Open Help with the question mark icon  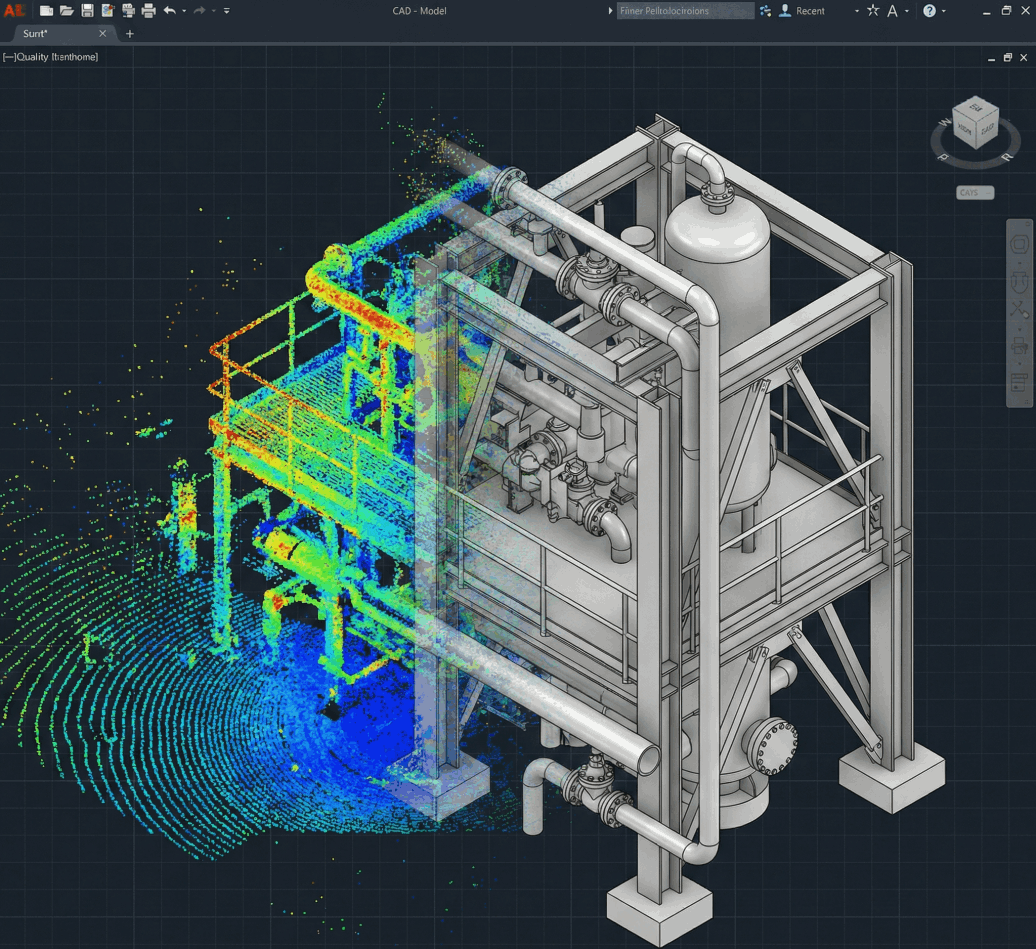pos(930,11)
